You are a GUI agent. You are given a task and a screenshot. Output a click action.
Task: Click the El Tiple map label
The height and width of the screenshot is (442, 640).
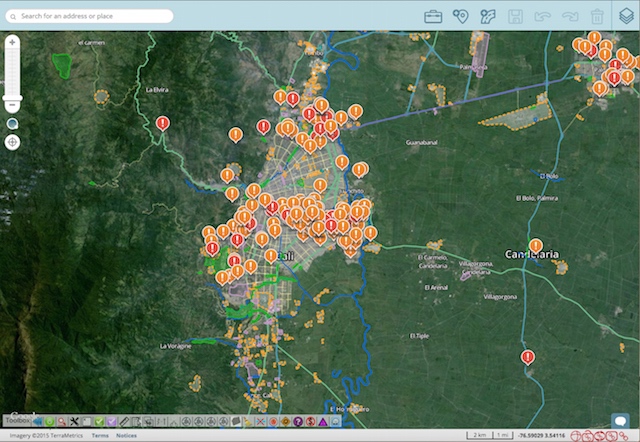click(419, 336)
